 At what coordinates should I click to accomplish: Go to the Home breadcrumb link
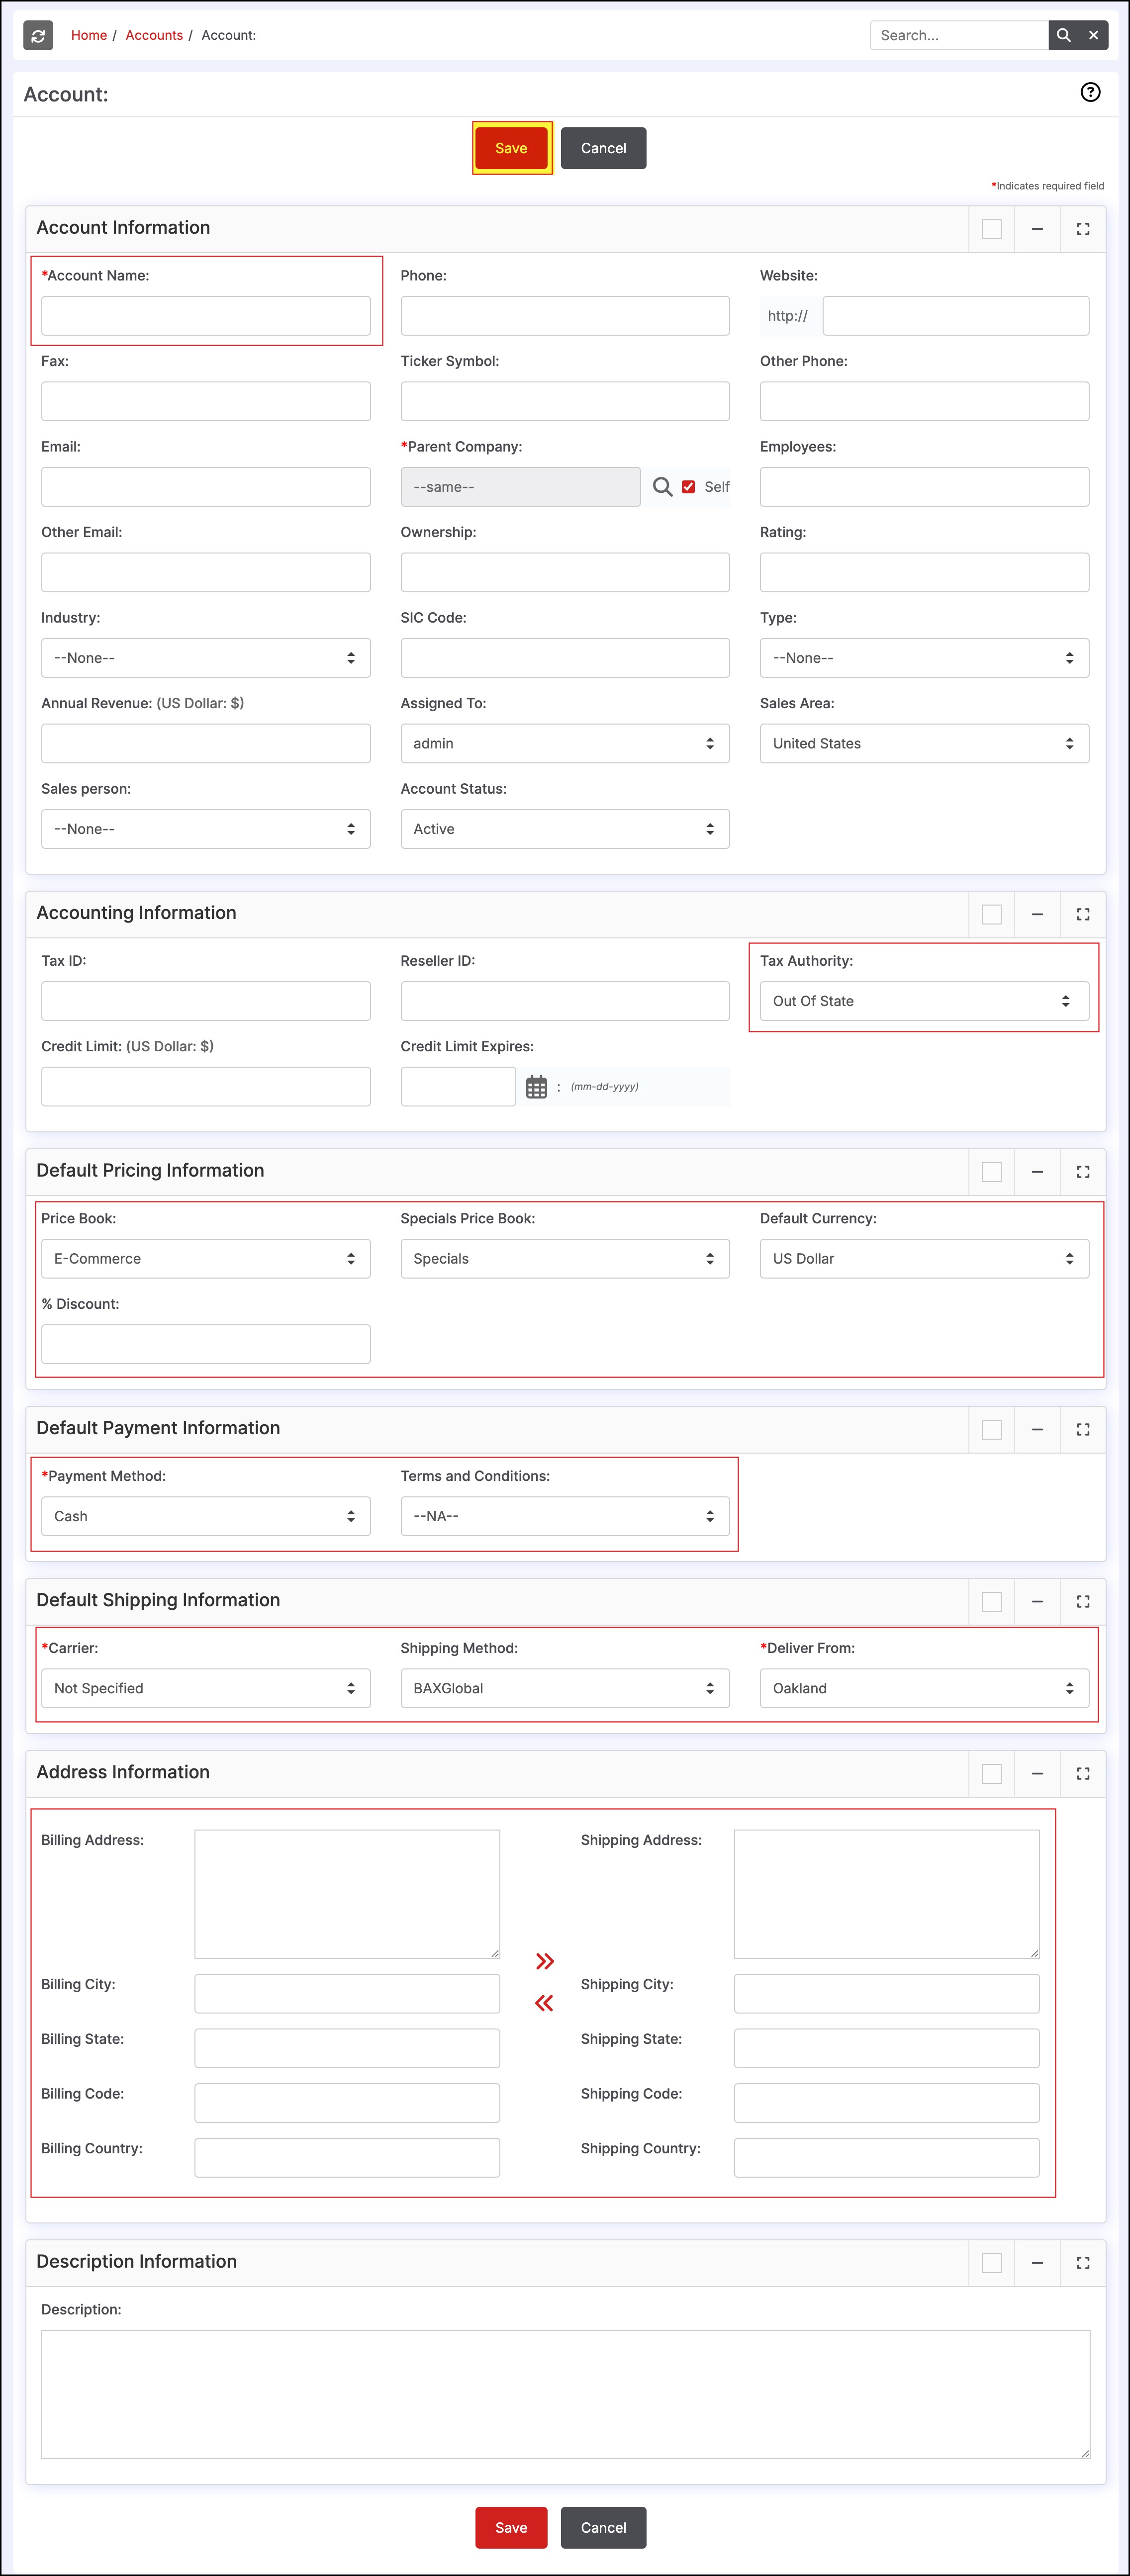[89, 35]
